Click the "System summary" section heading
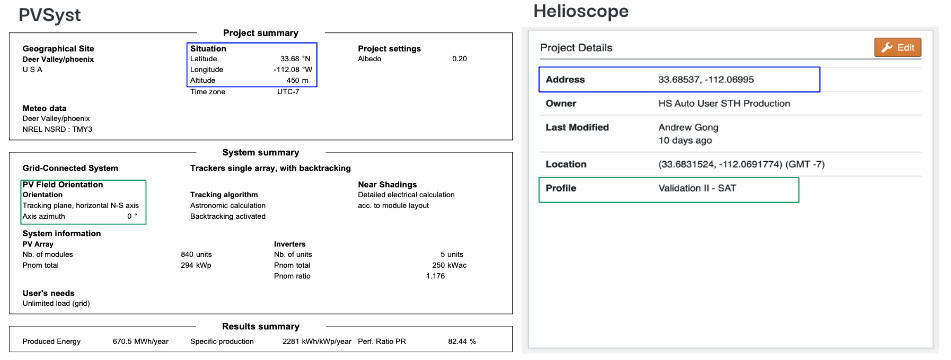 pos(261,153)
